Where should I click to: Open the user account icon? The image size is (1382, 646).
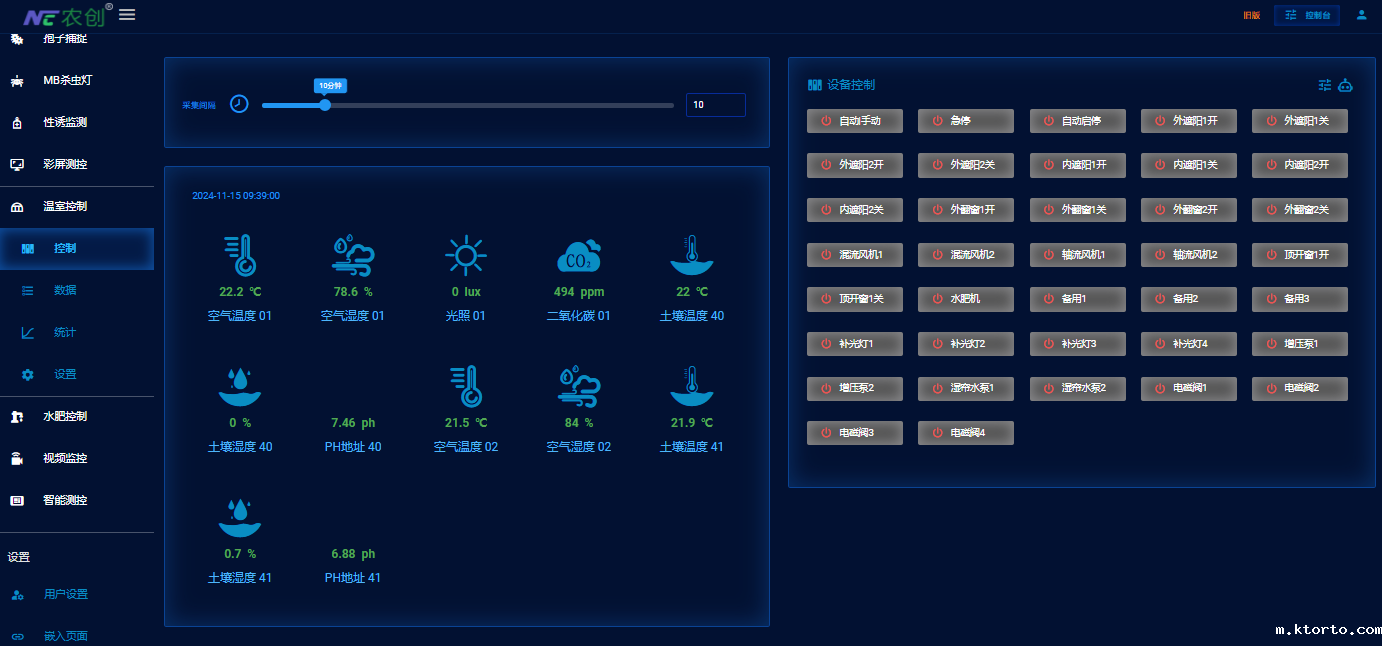(1361, 15)
